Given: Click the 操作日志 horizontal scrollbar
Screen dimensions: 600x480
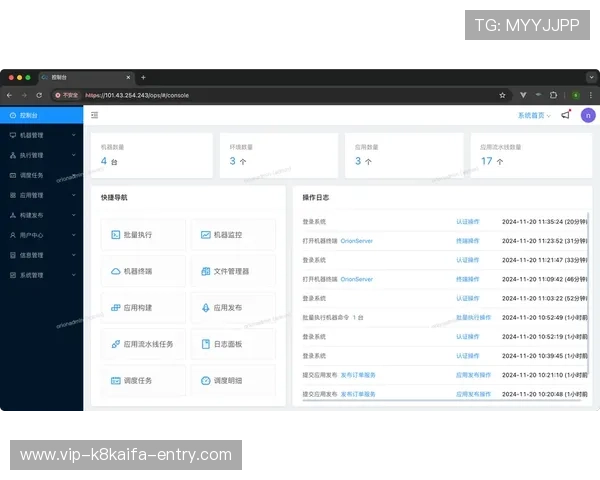Looking at the screenshot, I should (441, 400).
